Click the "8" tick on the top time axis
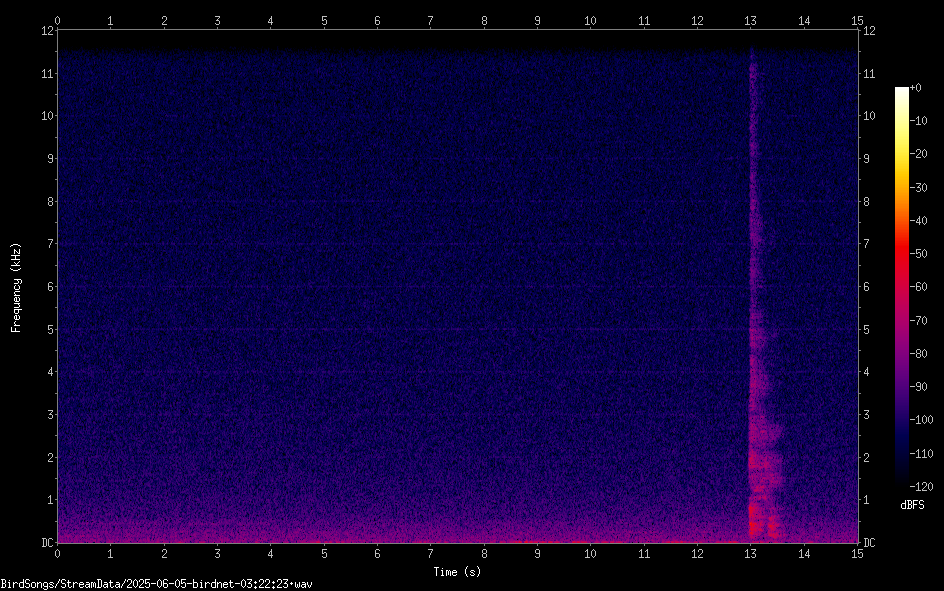Image resolution: width=944 pixels, height=591 pixels. (484, 20)
